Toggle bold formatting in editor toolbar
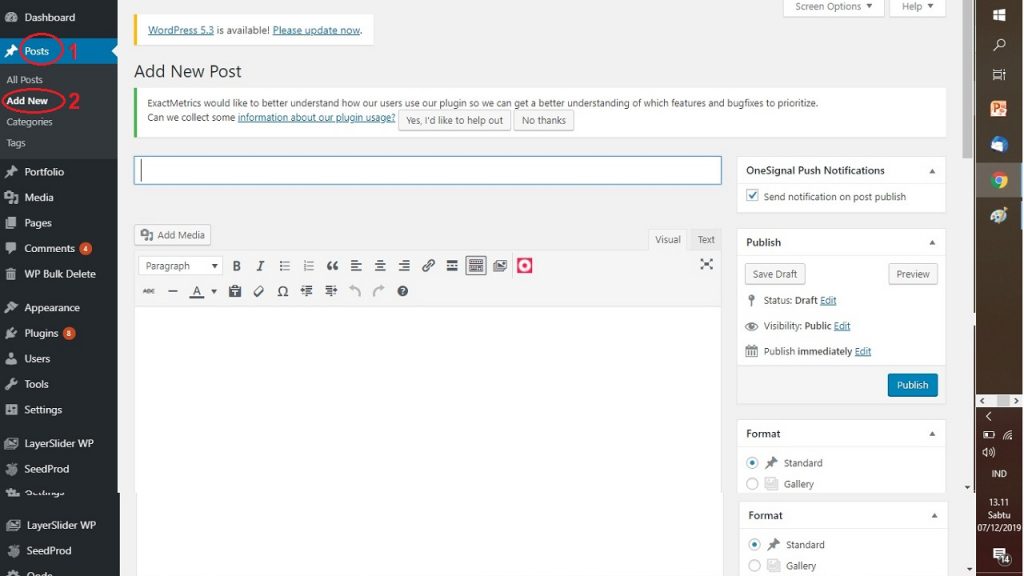The image size is (1024, 576). coord(237,266)
